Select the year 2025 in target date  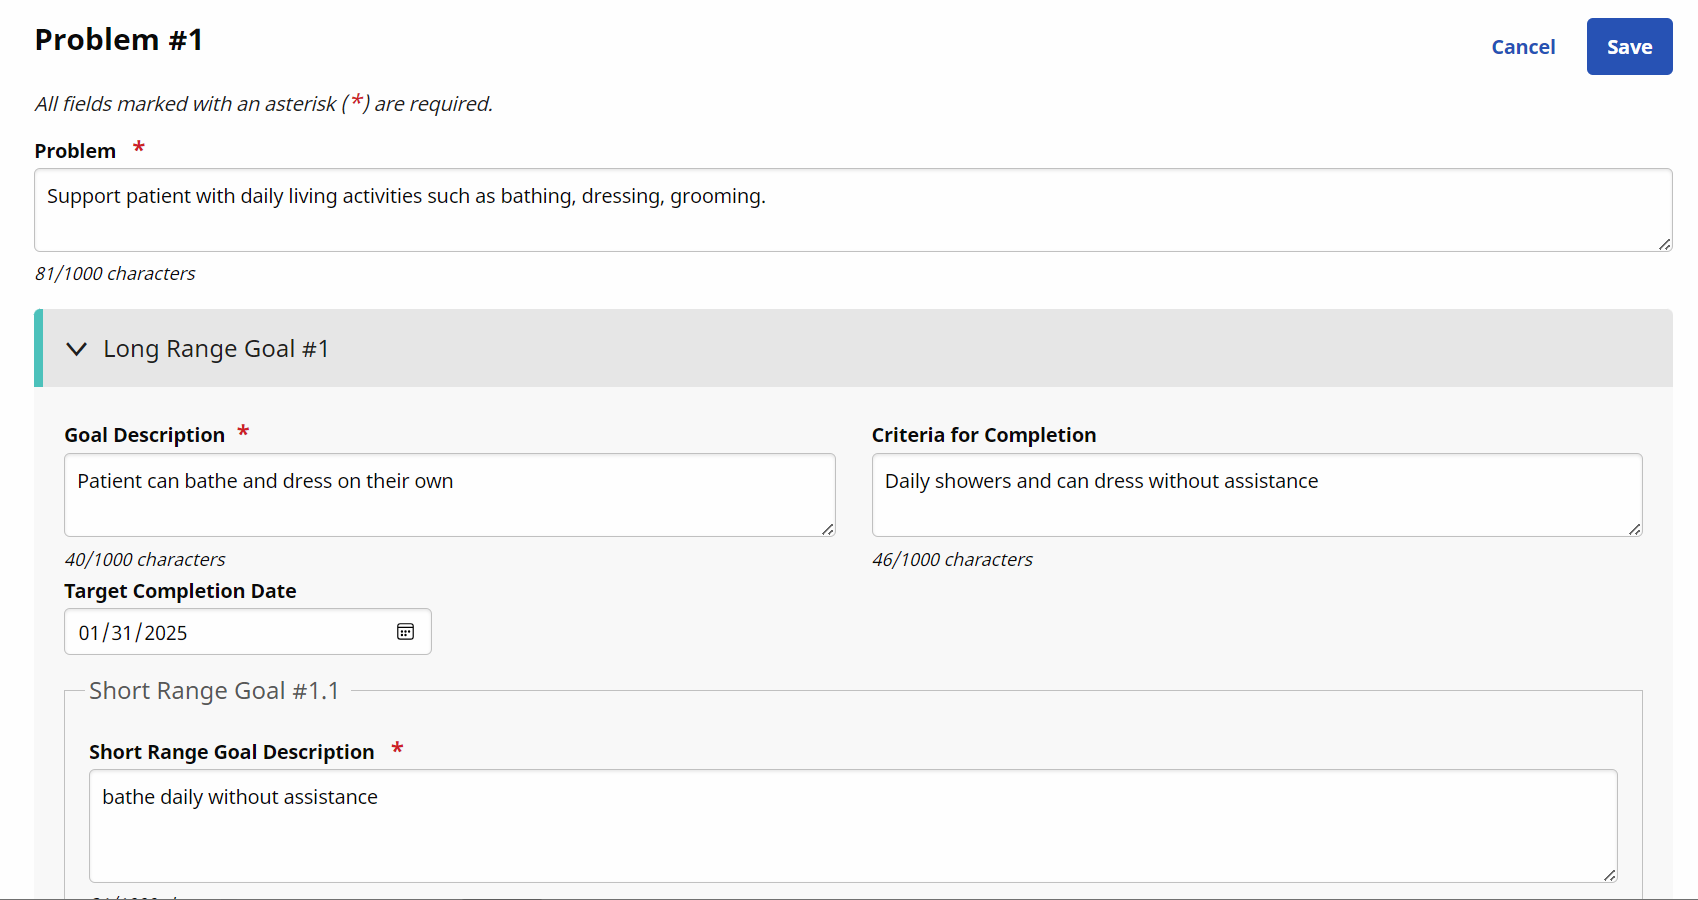[166, 633]
